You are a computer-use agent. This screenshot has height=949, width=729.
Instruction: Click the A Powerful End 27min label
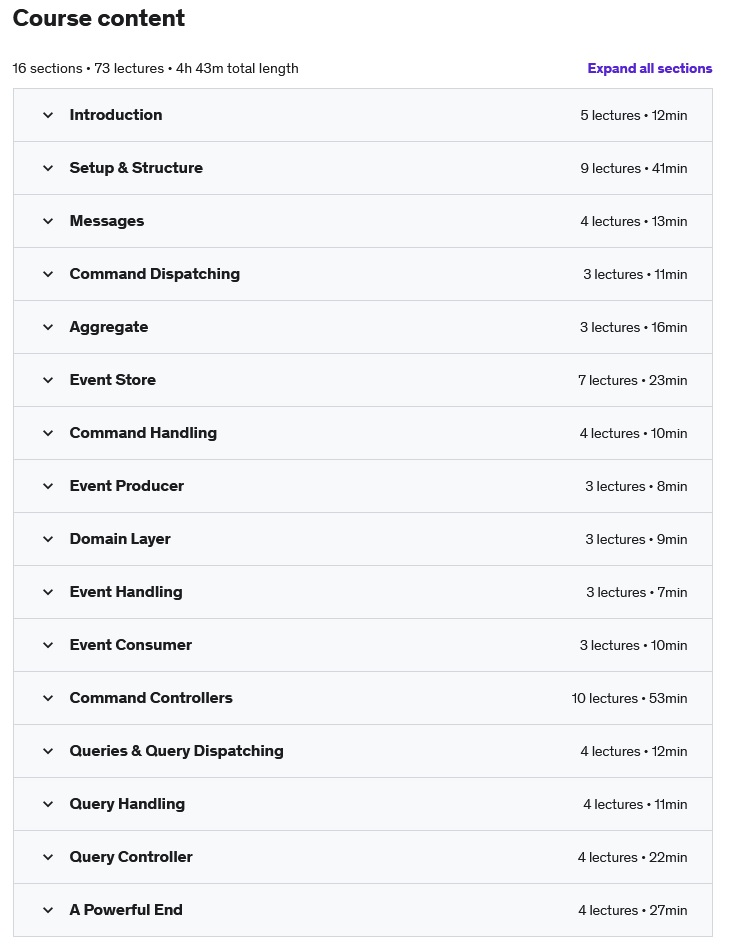point(668,910)
